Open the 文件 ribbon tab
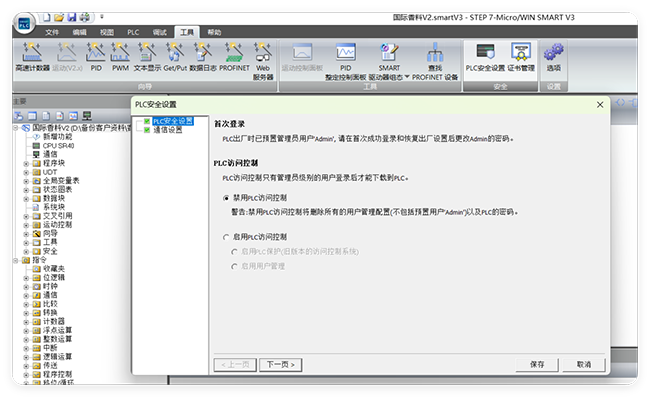 [52, 32]
